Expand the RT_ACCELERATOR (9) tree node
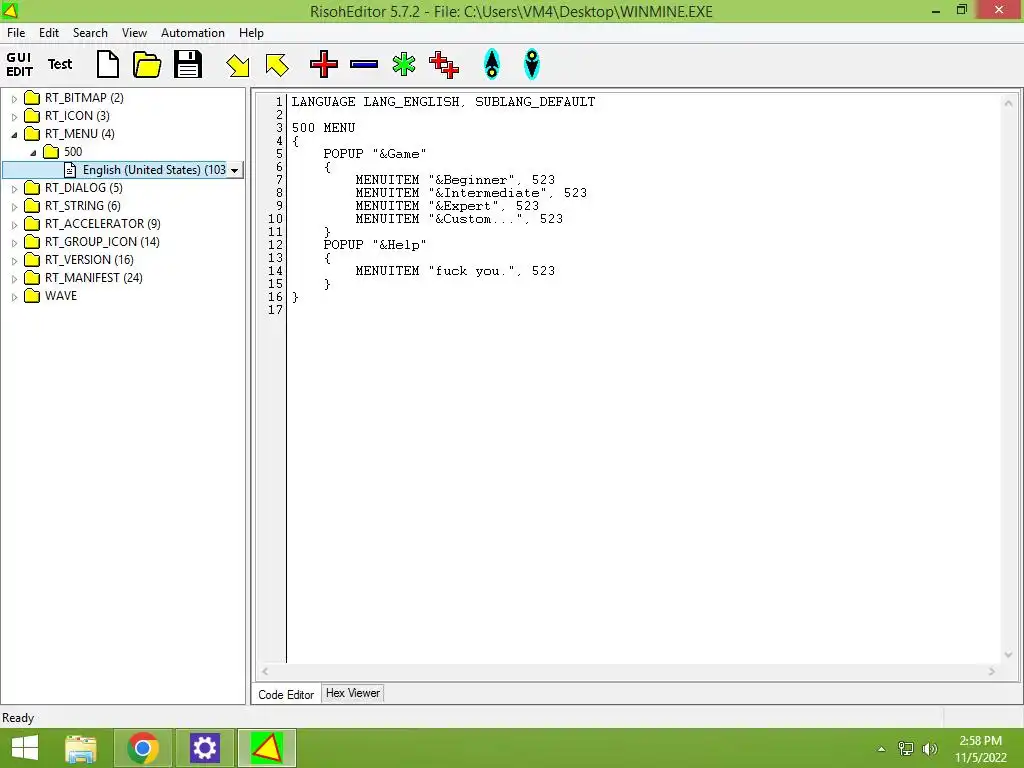1024x768 pixels. [x=14, y=225]
